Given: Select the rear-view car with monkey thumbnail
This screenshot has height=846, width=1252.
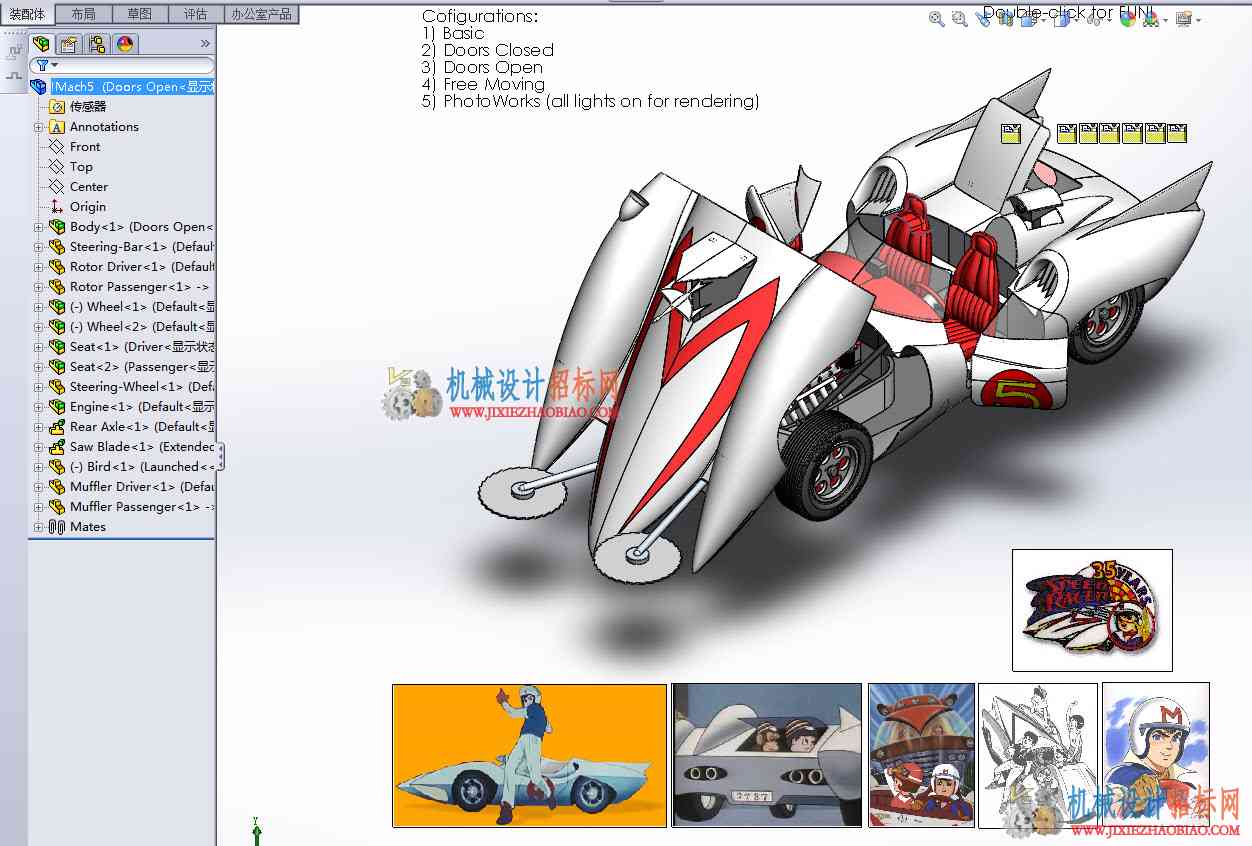Looking at the screenshot, I should [x=767, y=755].
